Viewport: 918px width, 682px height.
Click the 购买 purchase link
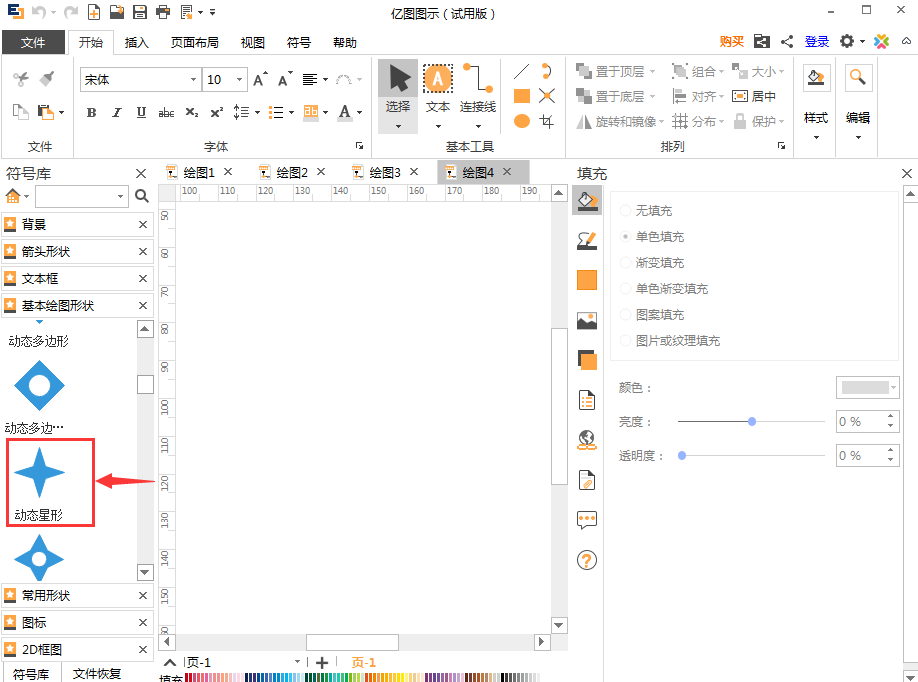(731, 42)
